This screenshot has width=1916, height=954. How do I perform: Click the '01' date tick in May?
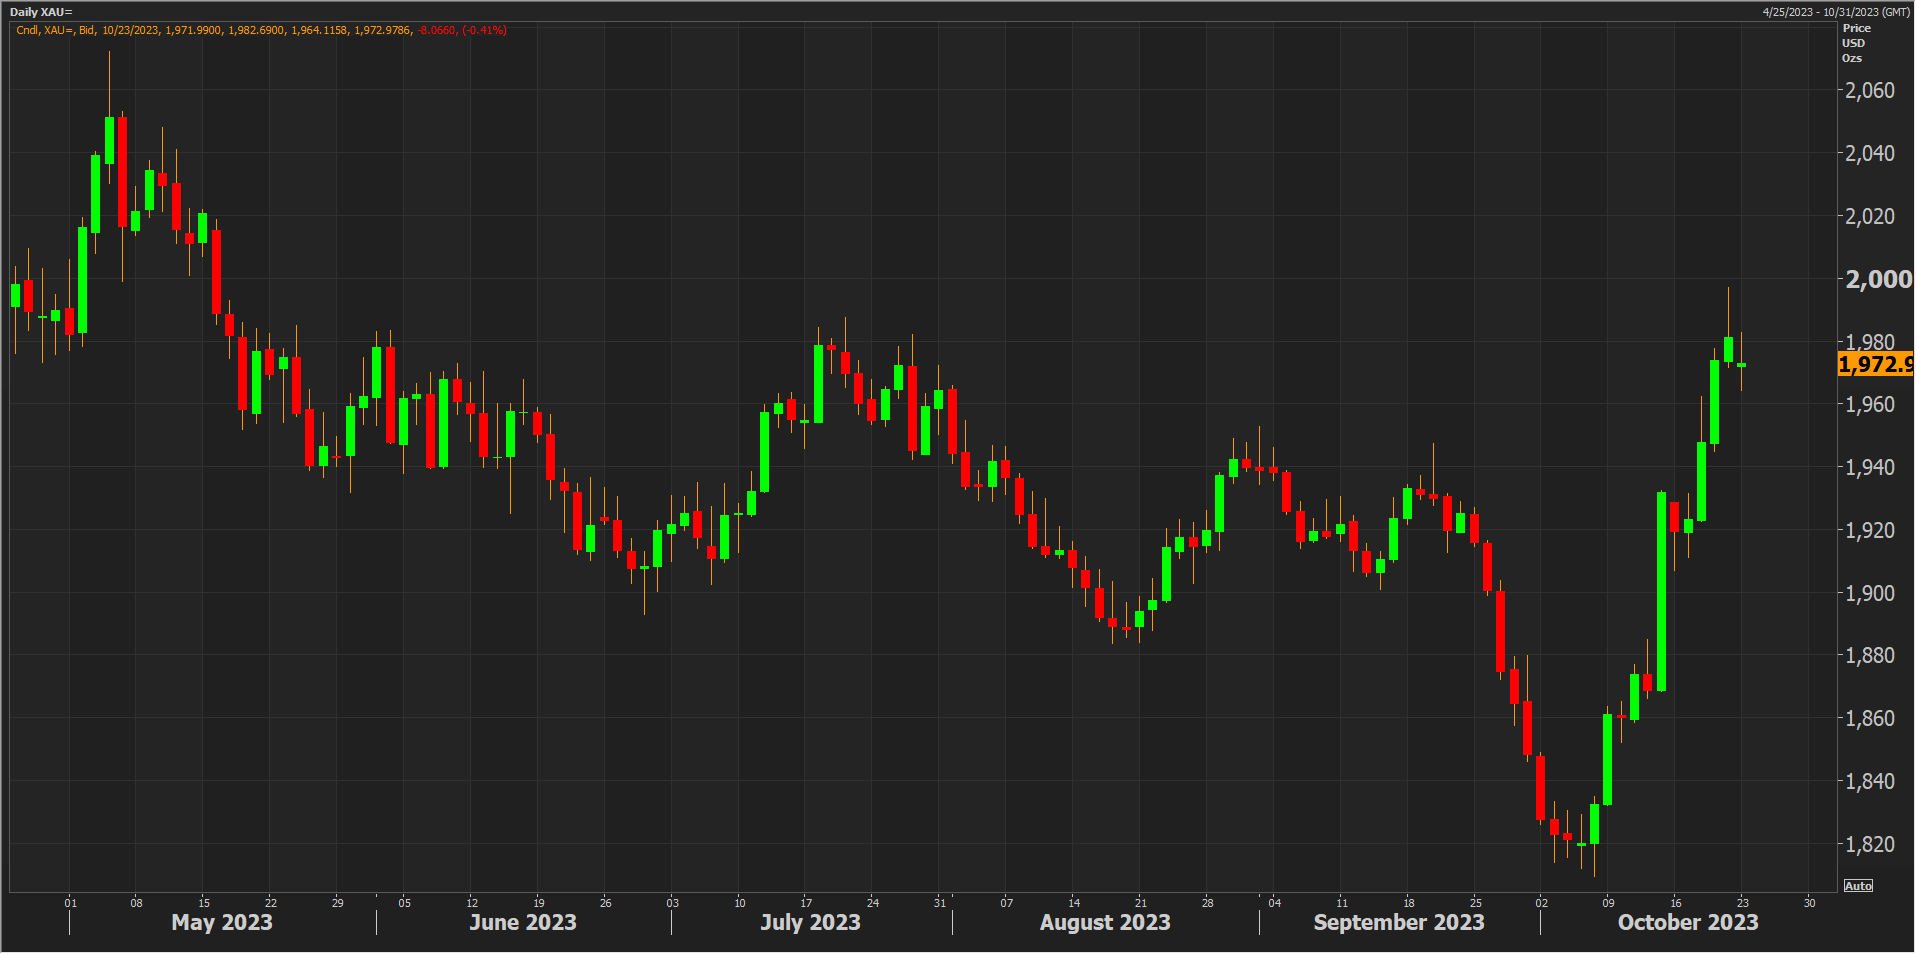tap(70, 903)
